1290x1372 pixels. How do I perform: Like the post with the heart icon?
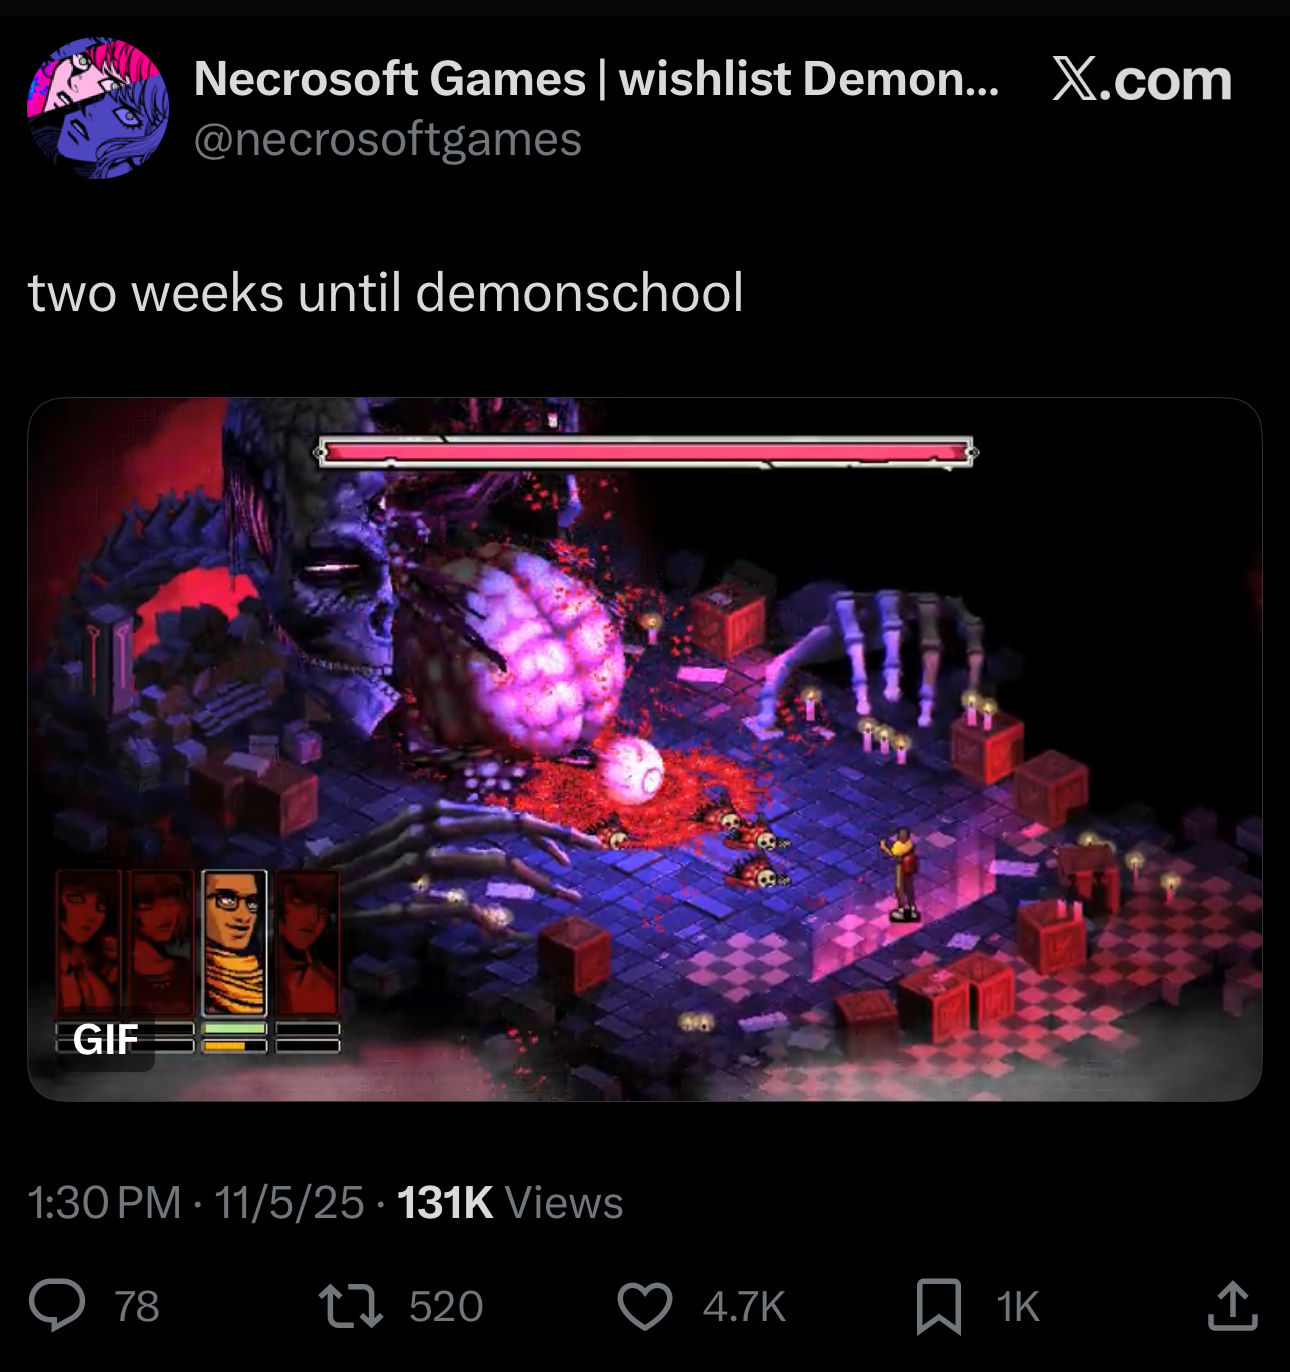(645, 1306)
